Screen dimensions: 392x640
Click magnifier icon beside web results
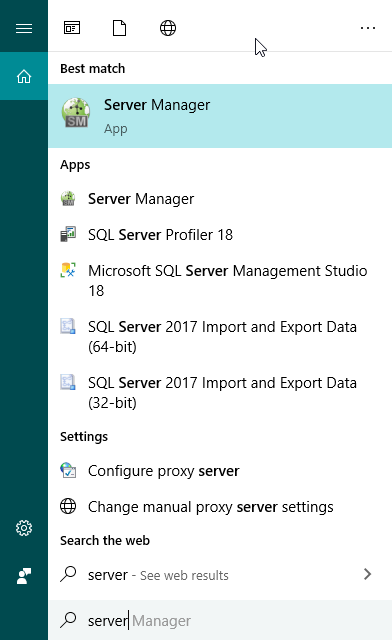(68, 573)
